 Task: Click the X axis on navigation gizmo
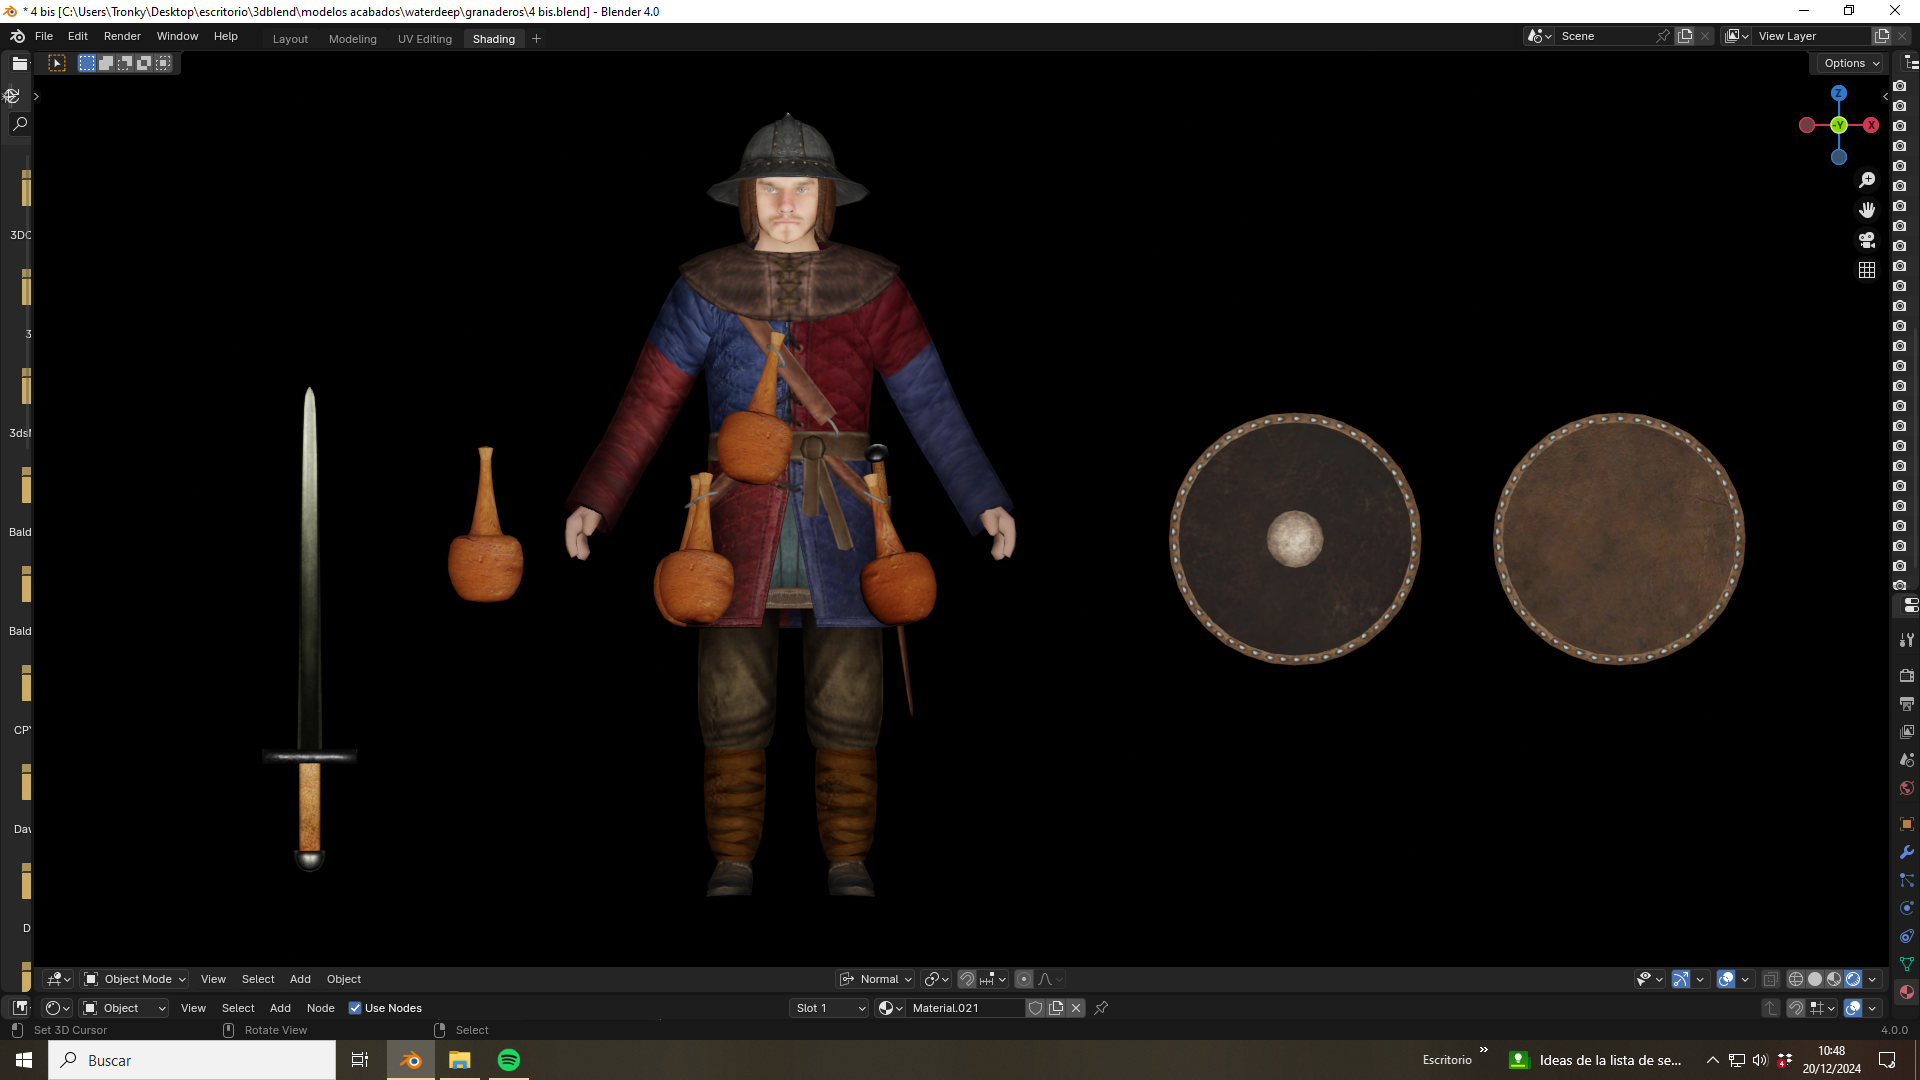1870,125
